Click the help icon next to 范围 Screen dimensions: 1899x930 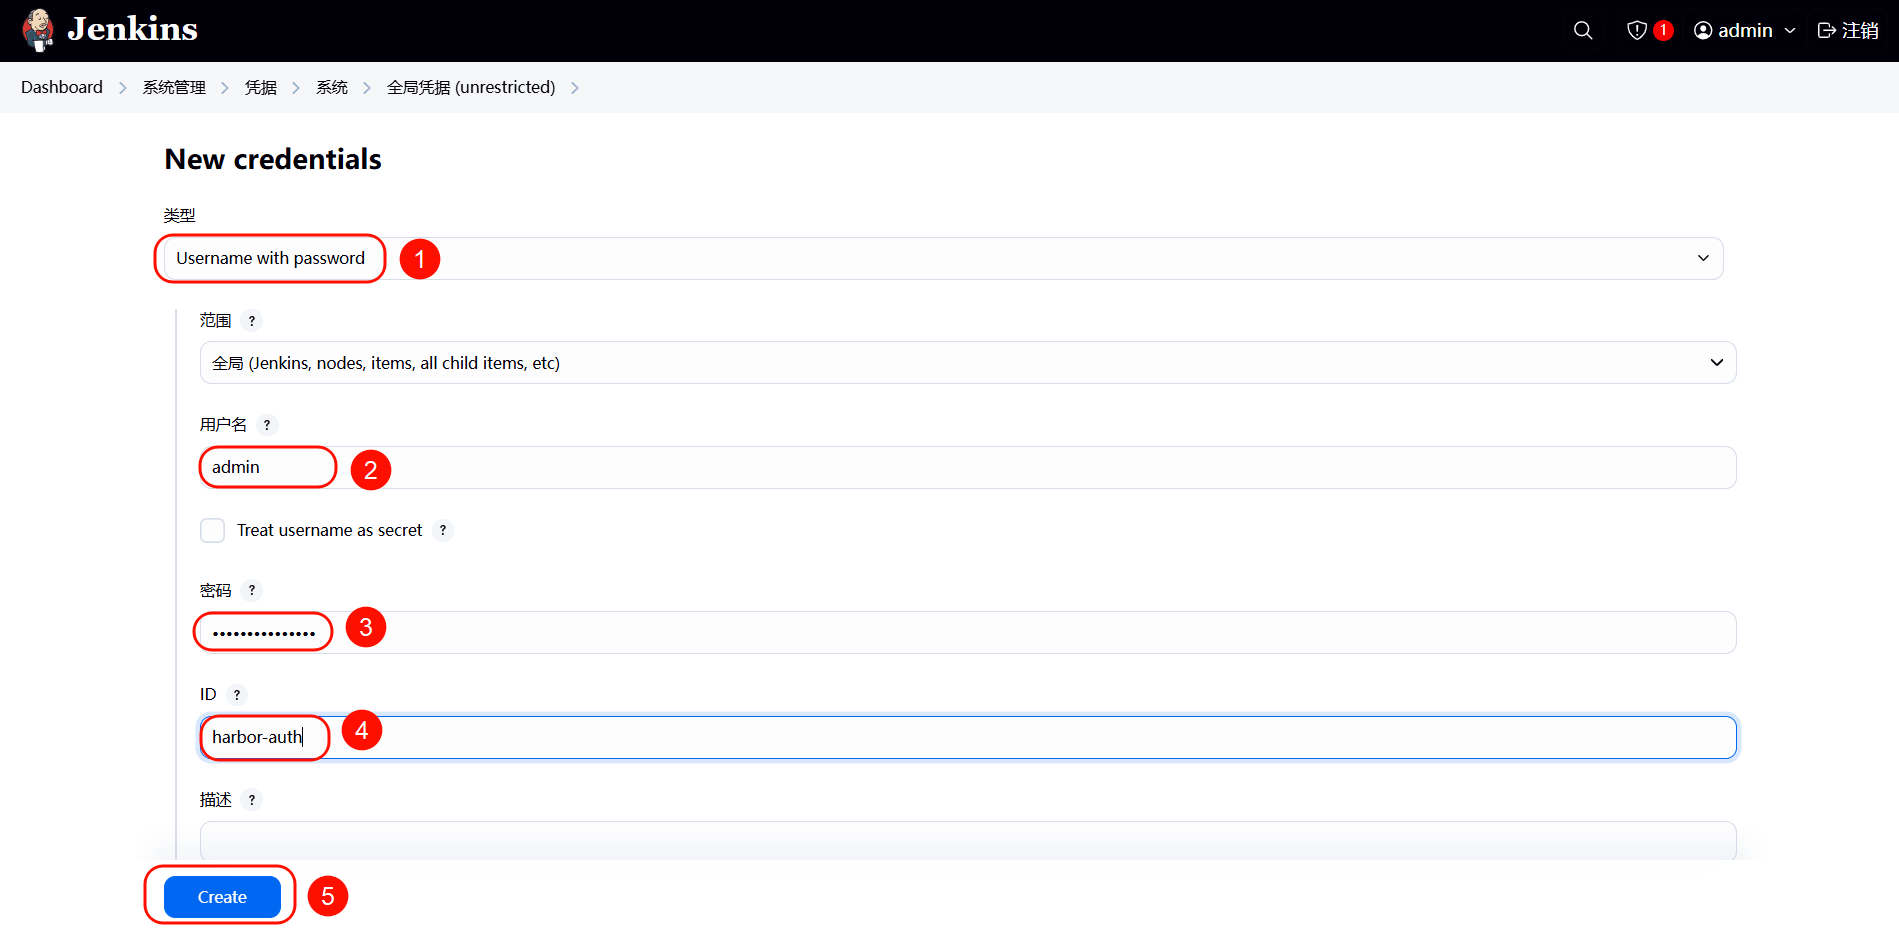252,321
